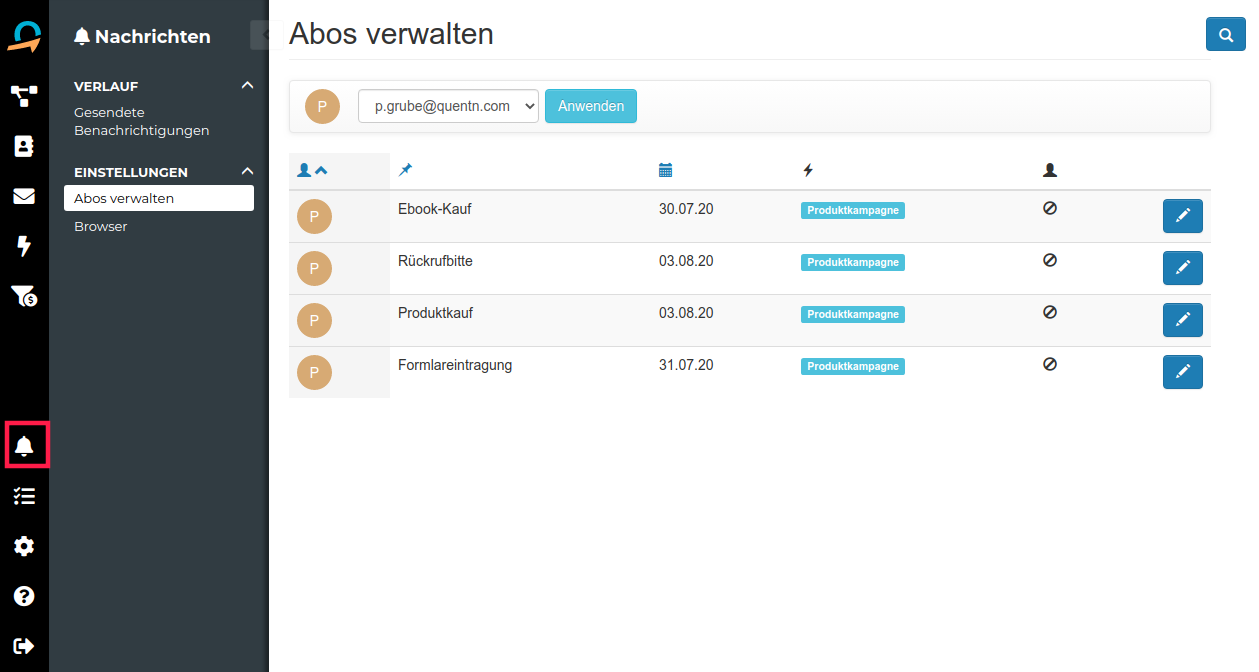
Task: Click the Quentn logo icon
Action: tap(24, 35)
